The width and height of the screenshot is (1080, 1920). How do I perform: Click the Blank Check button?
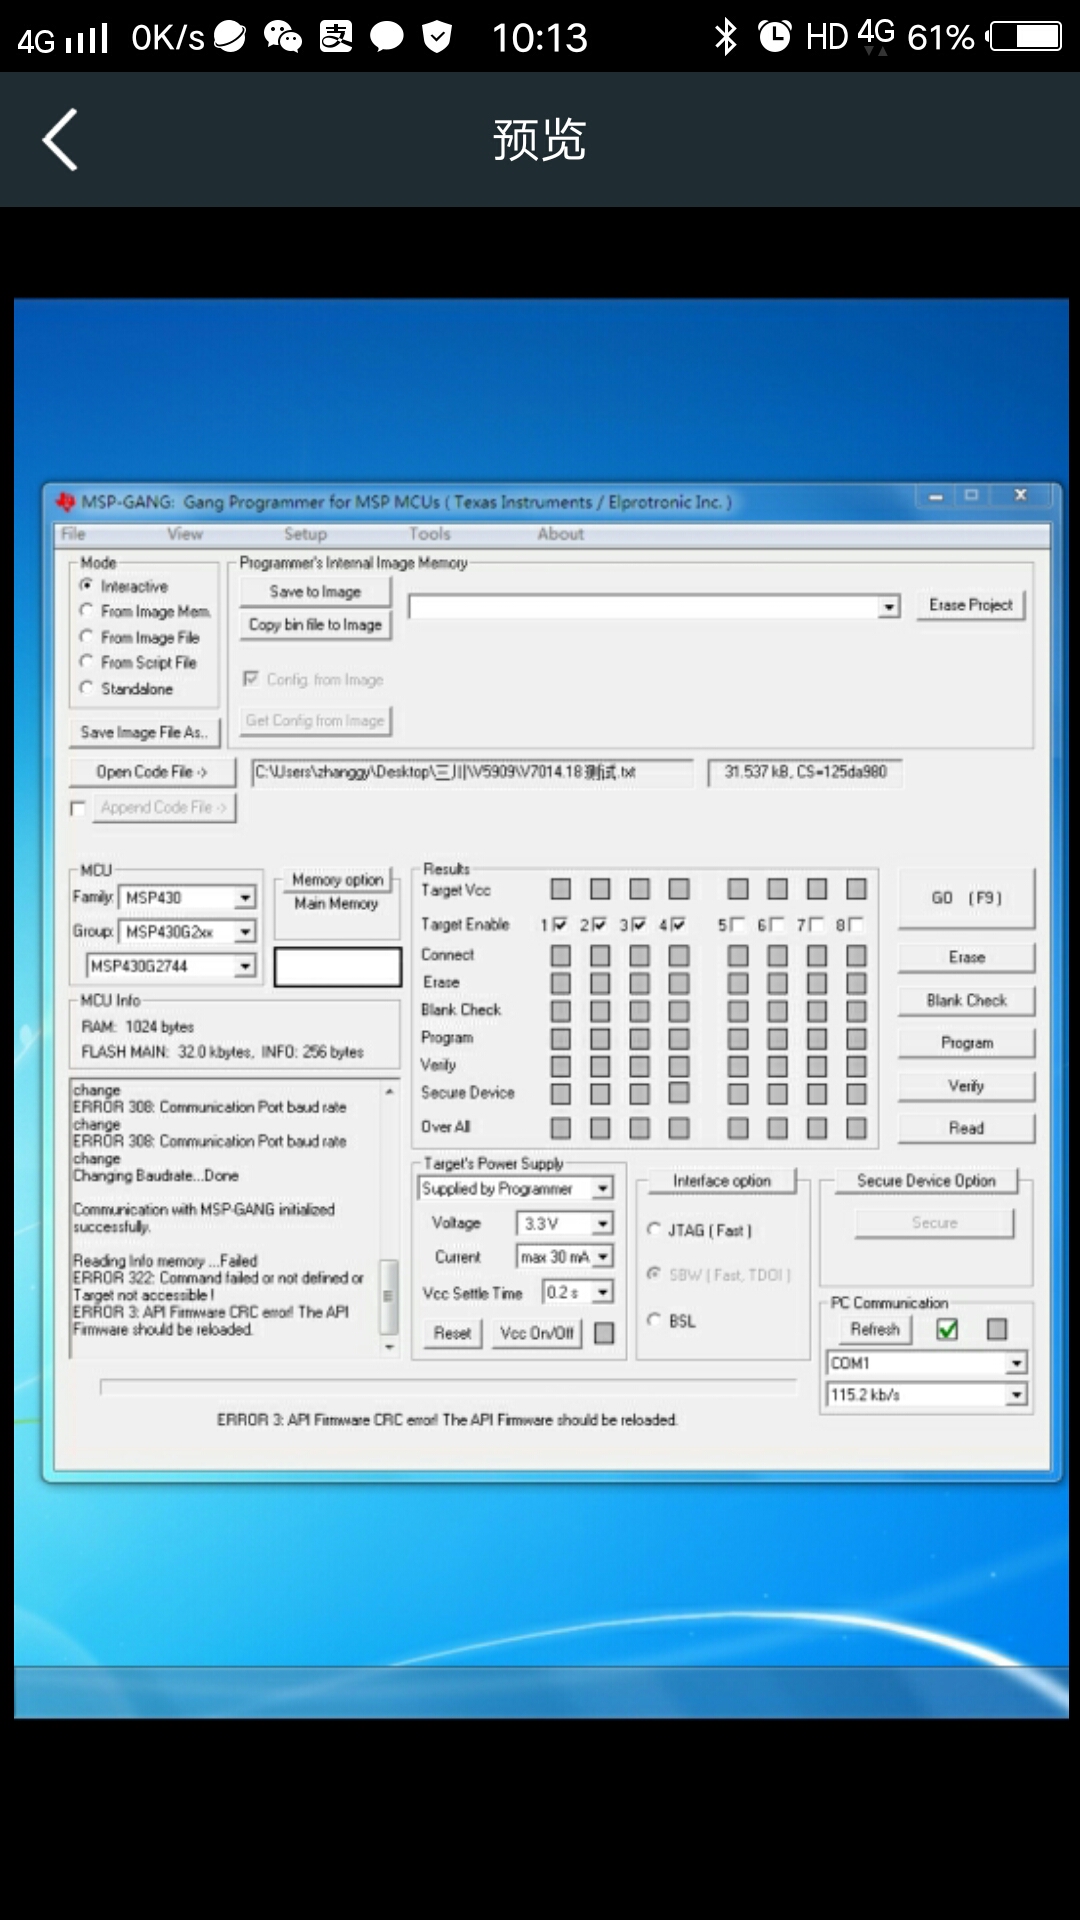[966, 1000]
